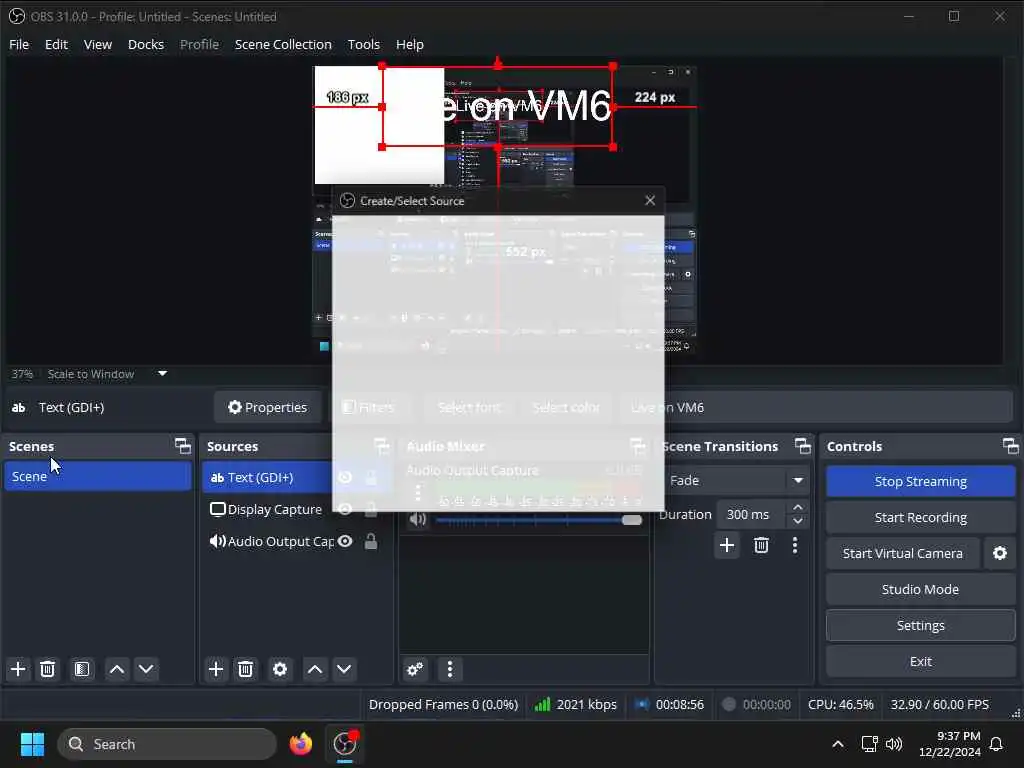
Task: Increase transition duration
Action: pyautogui.click(x=797, y=507)
